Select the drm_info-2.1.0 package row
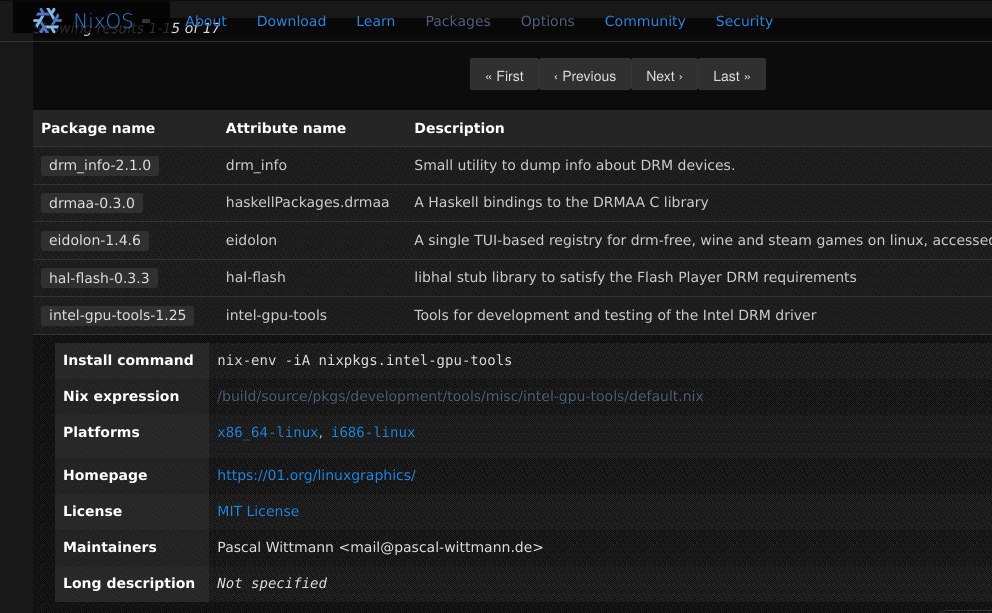Screen dimensions: 992x613 tap(100, 165)
